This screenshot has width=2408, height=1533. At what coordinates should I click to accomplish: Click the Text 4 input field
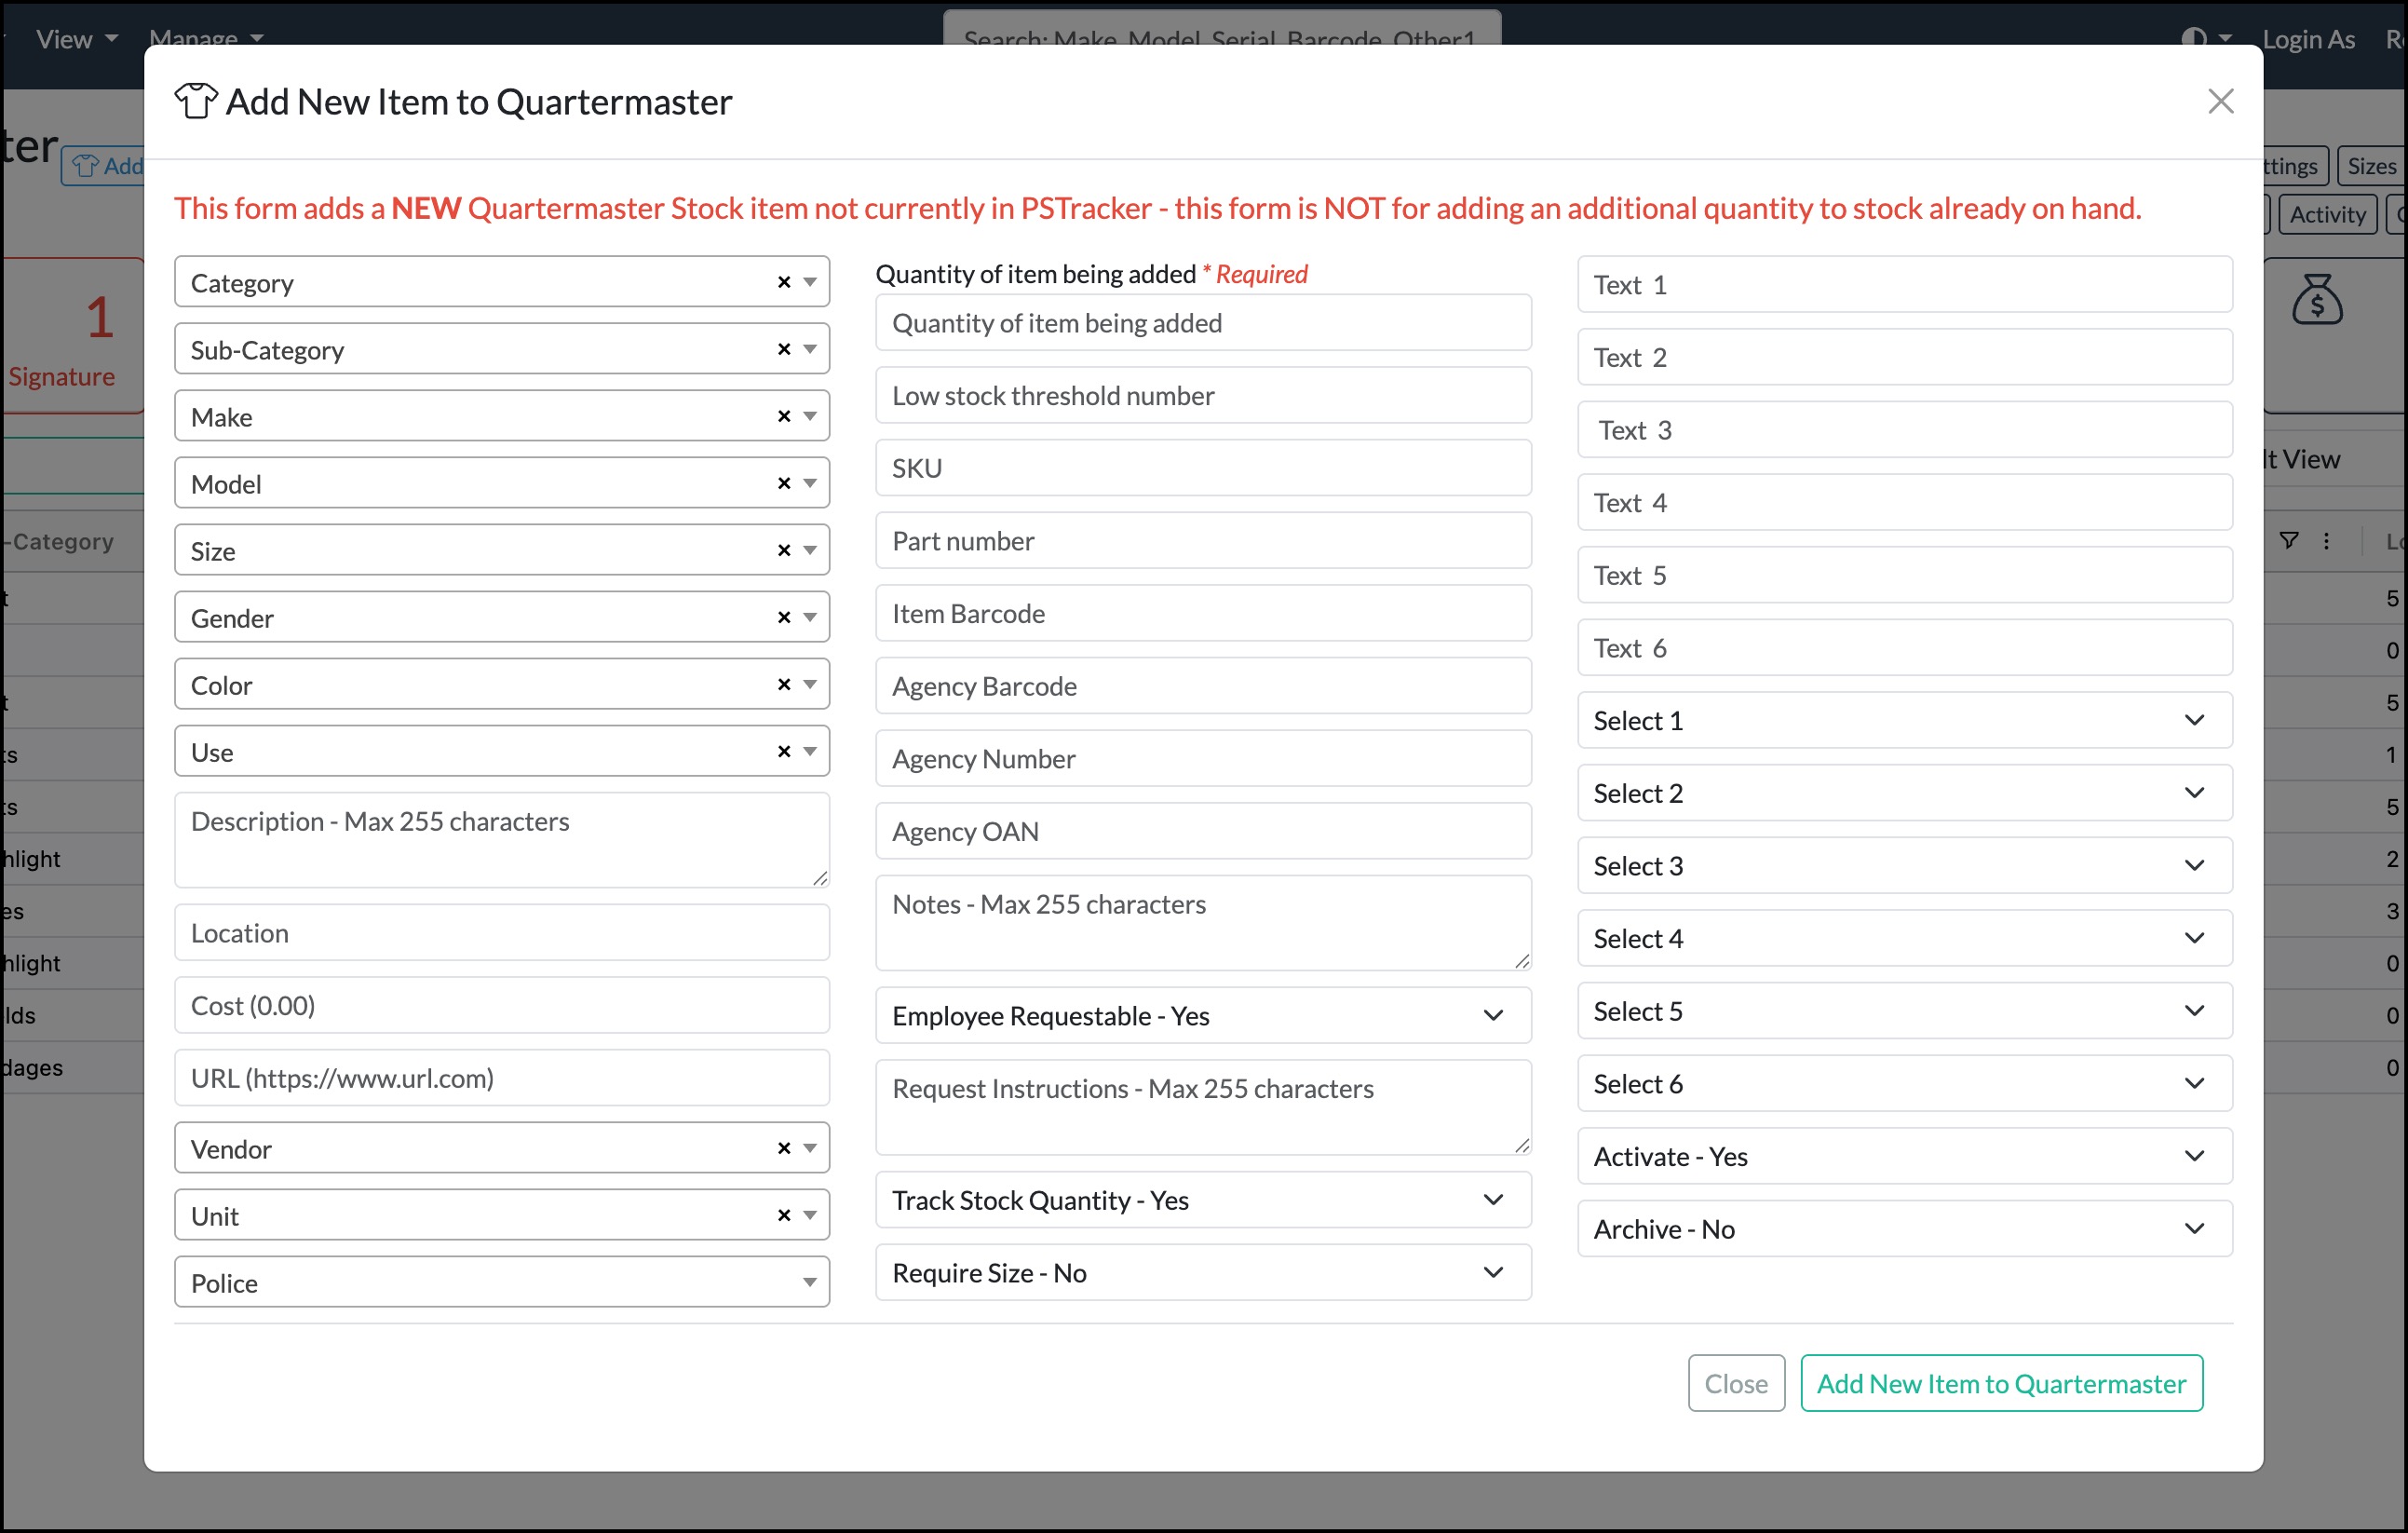pyautogui.click(x=1904, y=503)
